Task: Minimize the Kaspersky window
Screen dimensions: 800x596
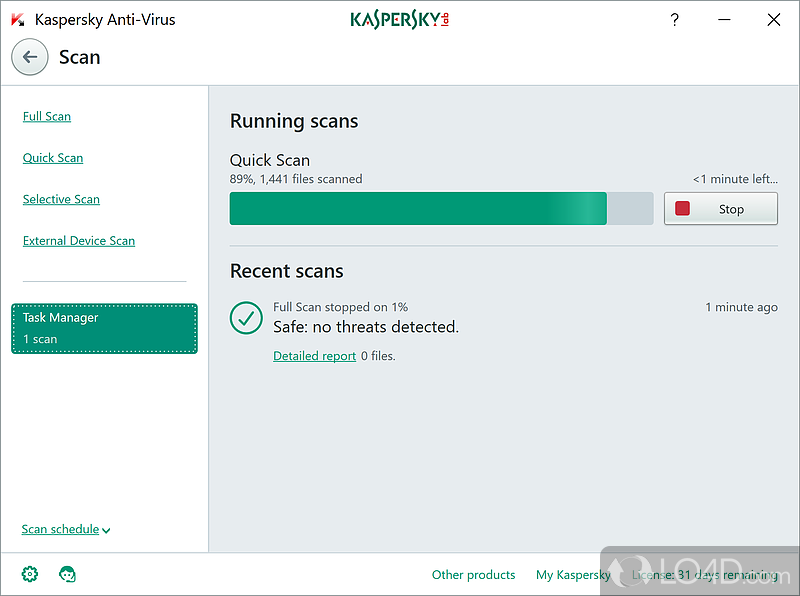Action: click(724, 20)
